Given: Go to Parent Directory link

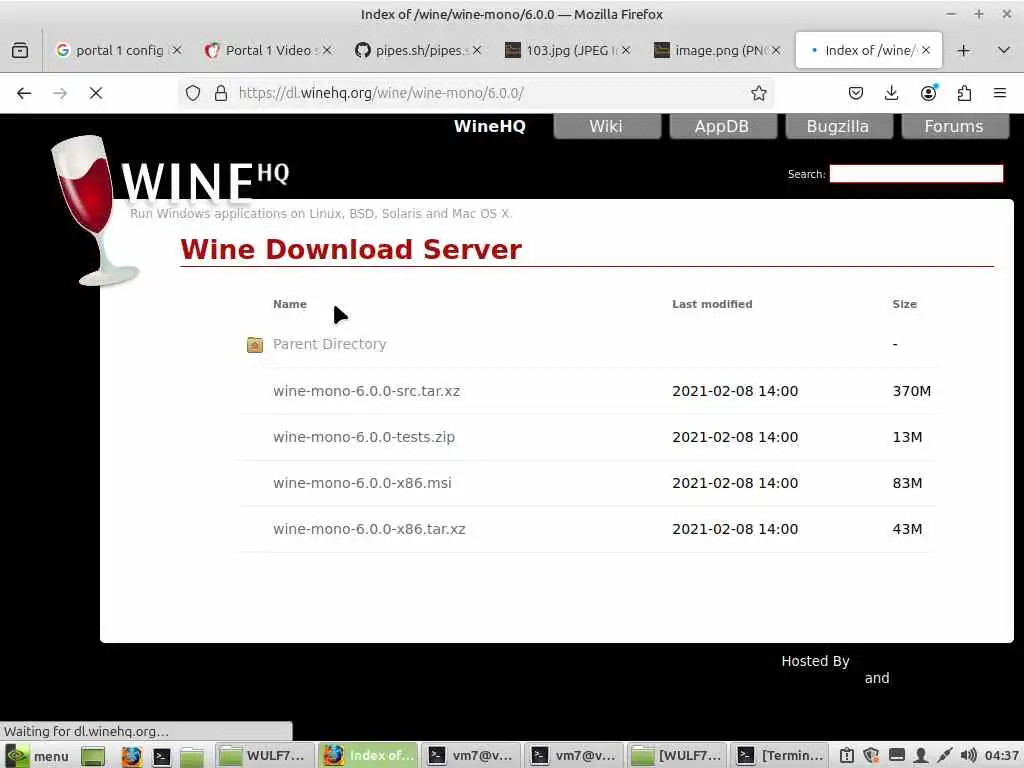Looking at the screenshot, I should pos(329,344).
